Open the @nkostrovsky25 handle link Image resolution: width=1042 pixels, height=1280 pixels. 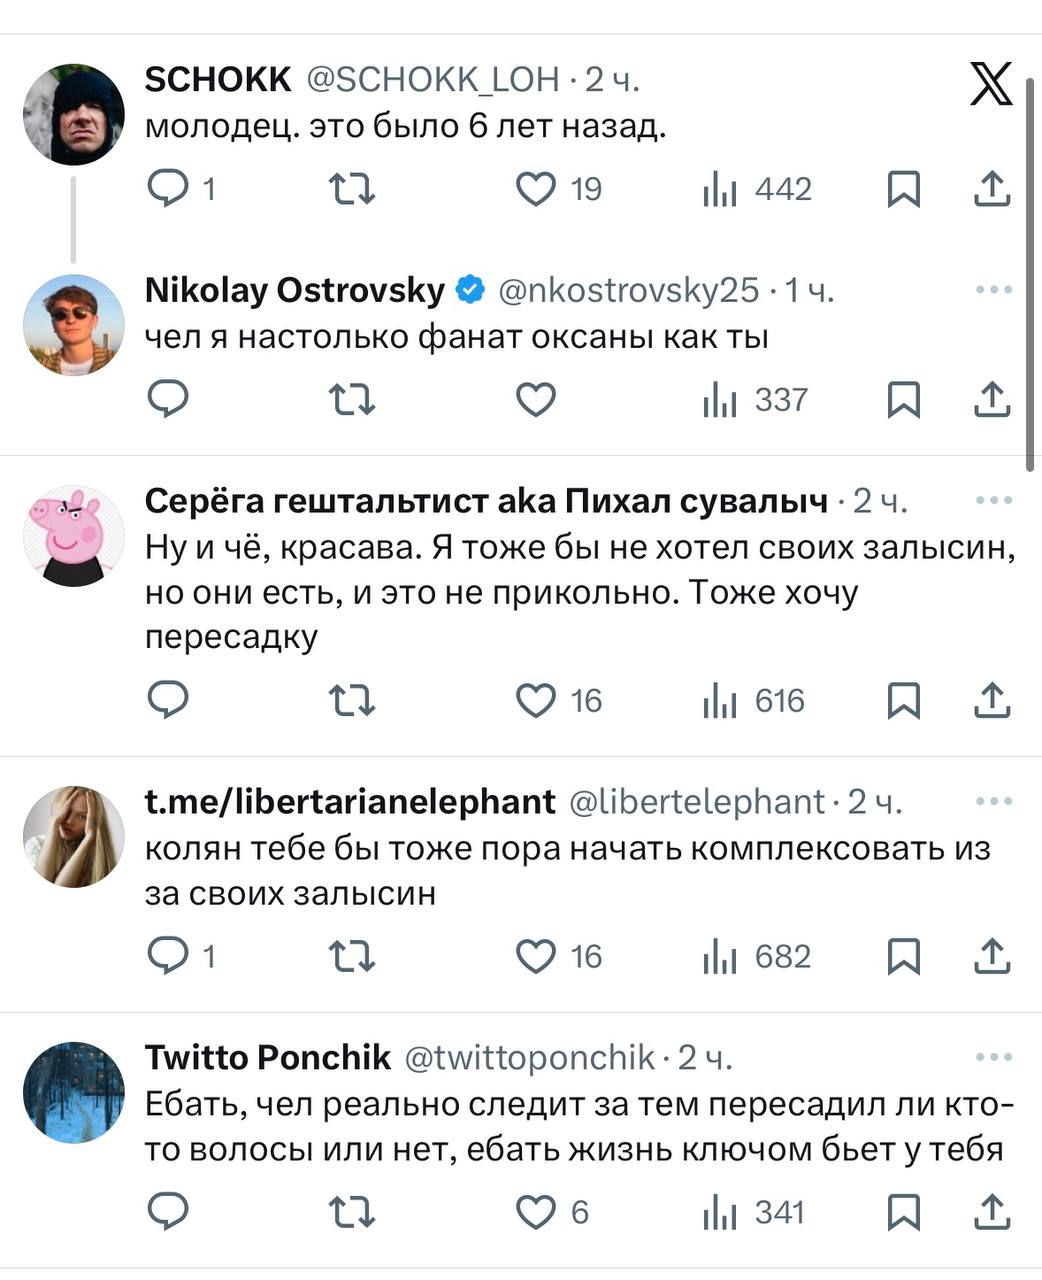click(628, 290)
